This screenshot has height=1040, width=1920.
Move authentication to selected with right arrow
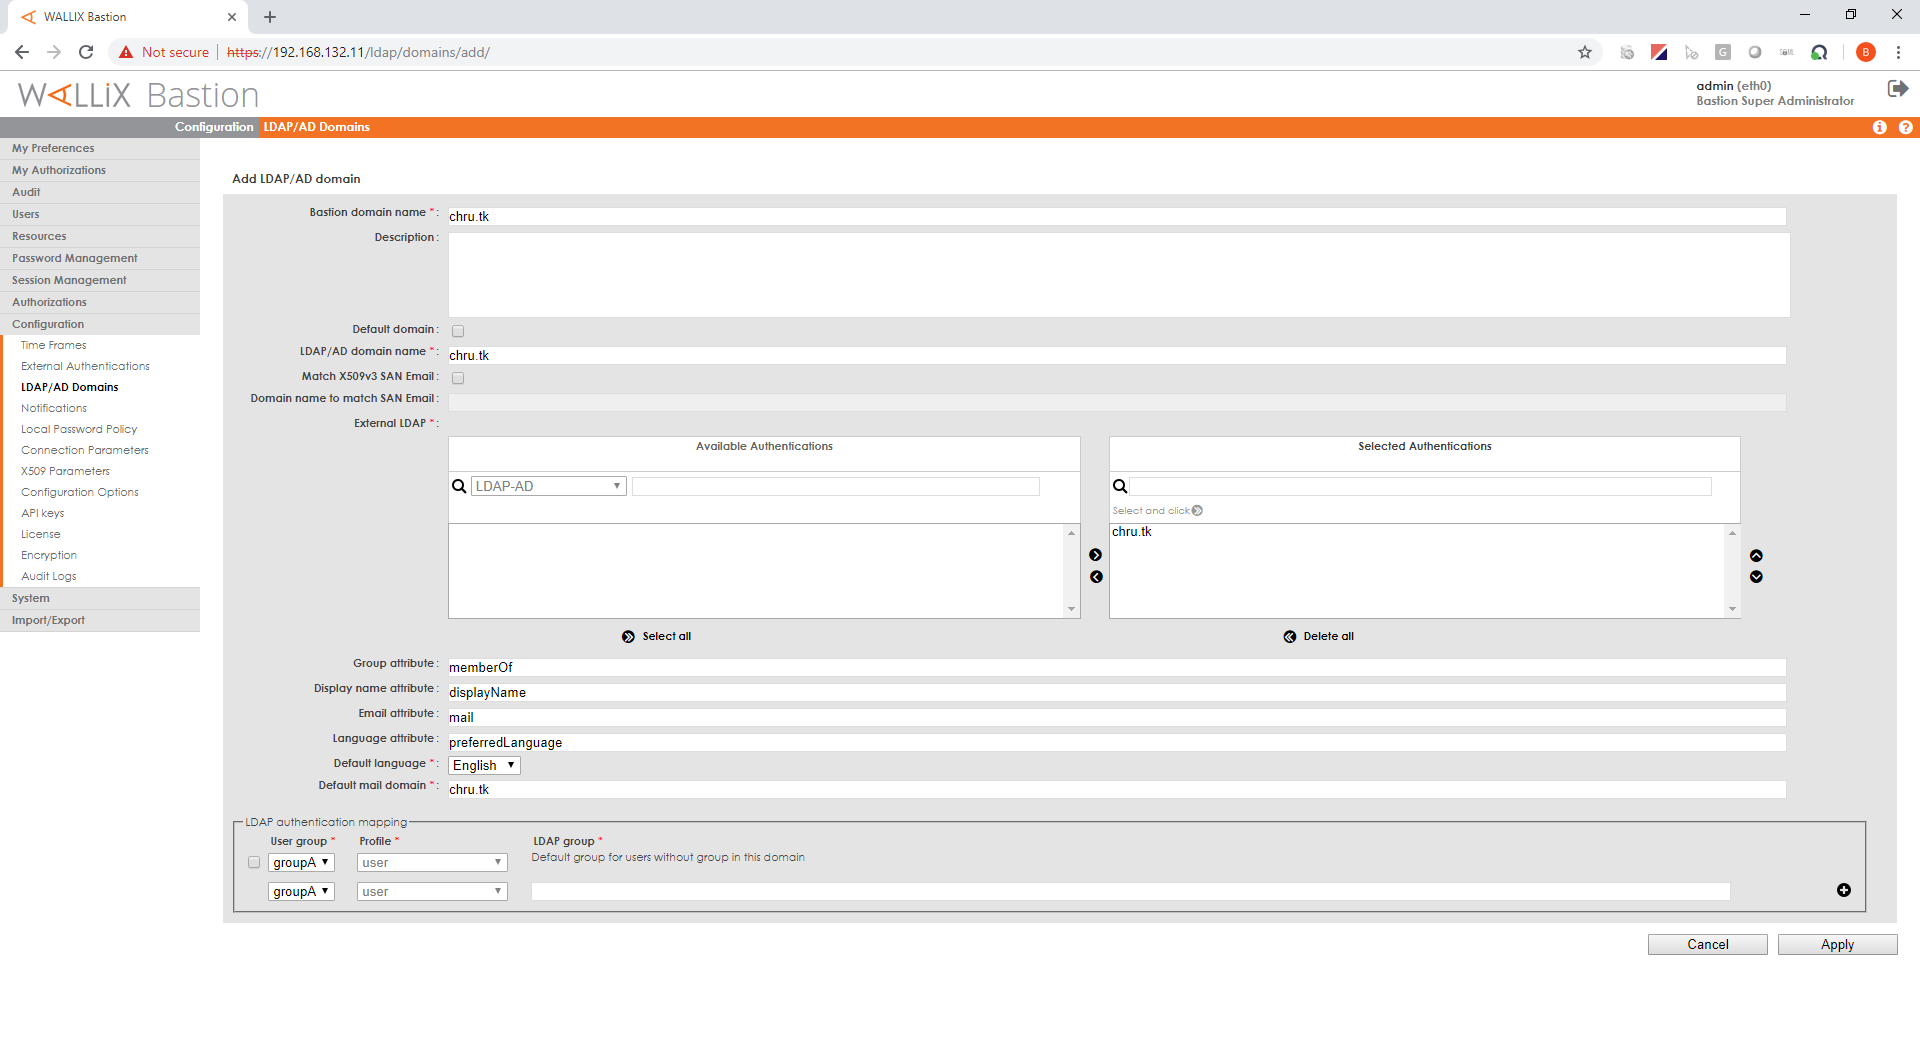pyautogui.click(x=1095, y=555)
